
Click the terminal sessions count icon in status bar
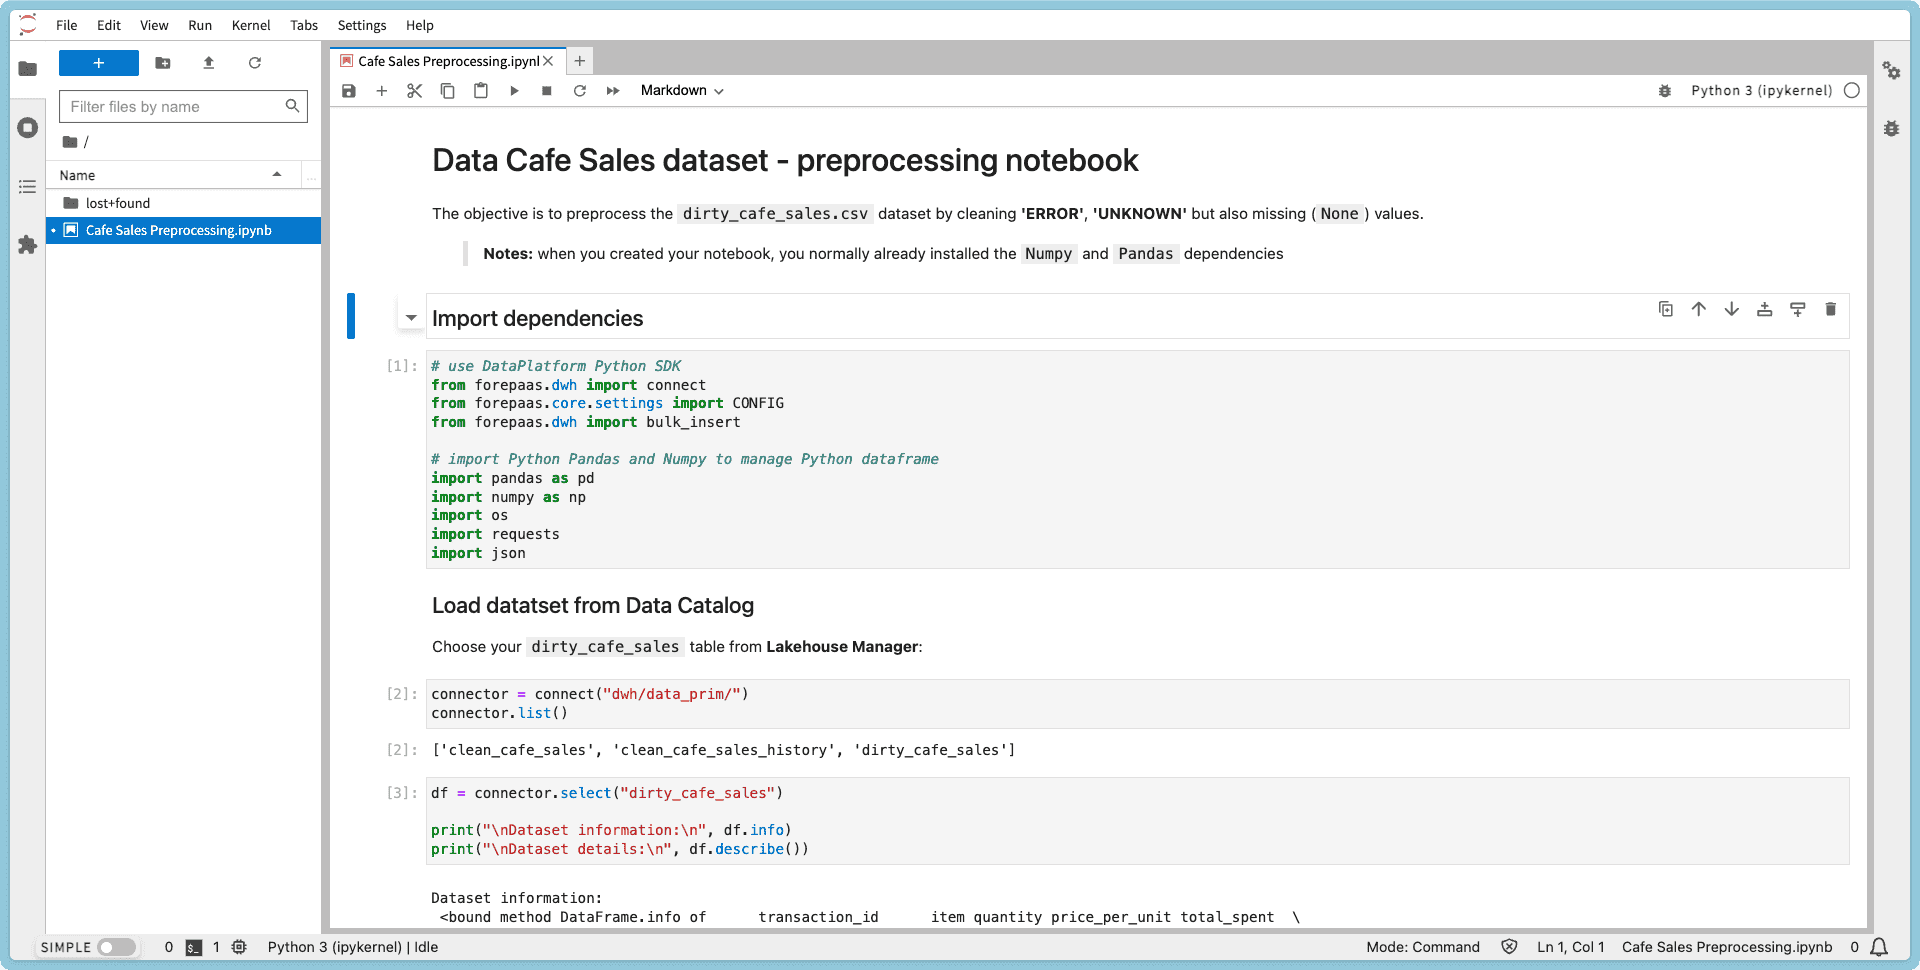coord(194,947)
